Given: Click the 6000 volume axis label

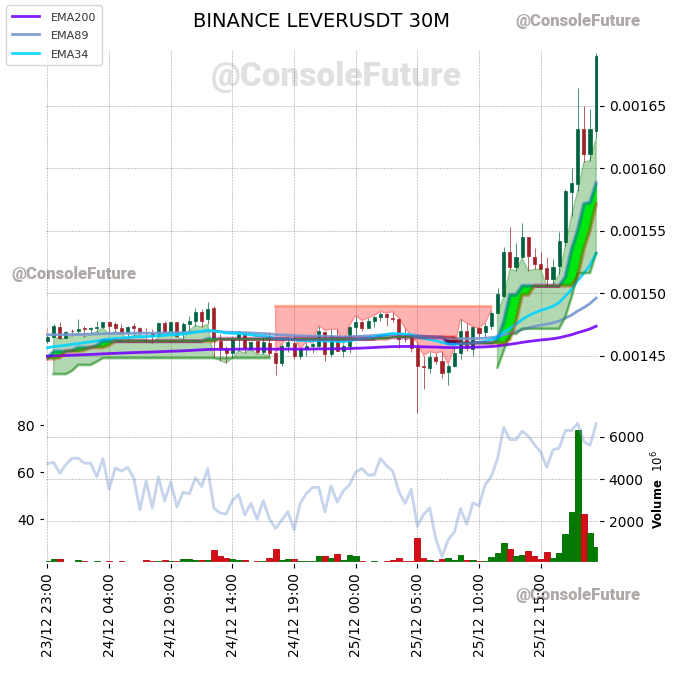Looking at the screenshot, I should [x=627, y=437].
